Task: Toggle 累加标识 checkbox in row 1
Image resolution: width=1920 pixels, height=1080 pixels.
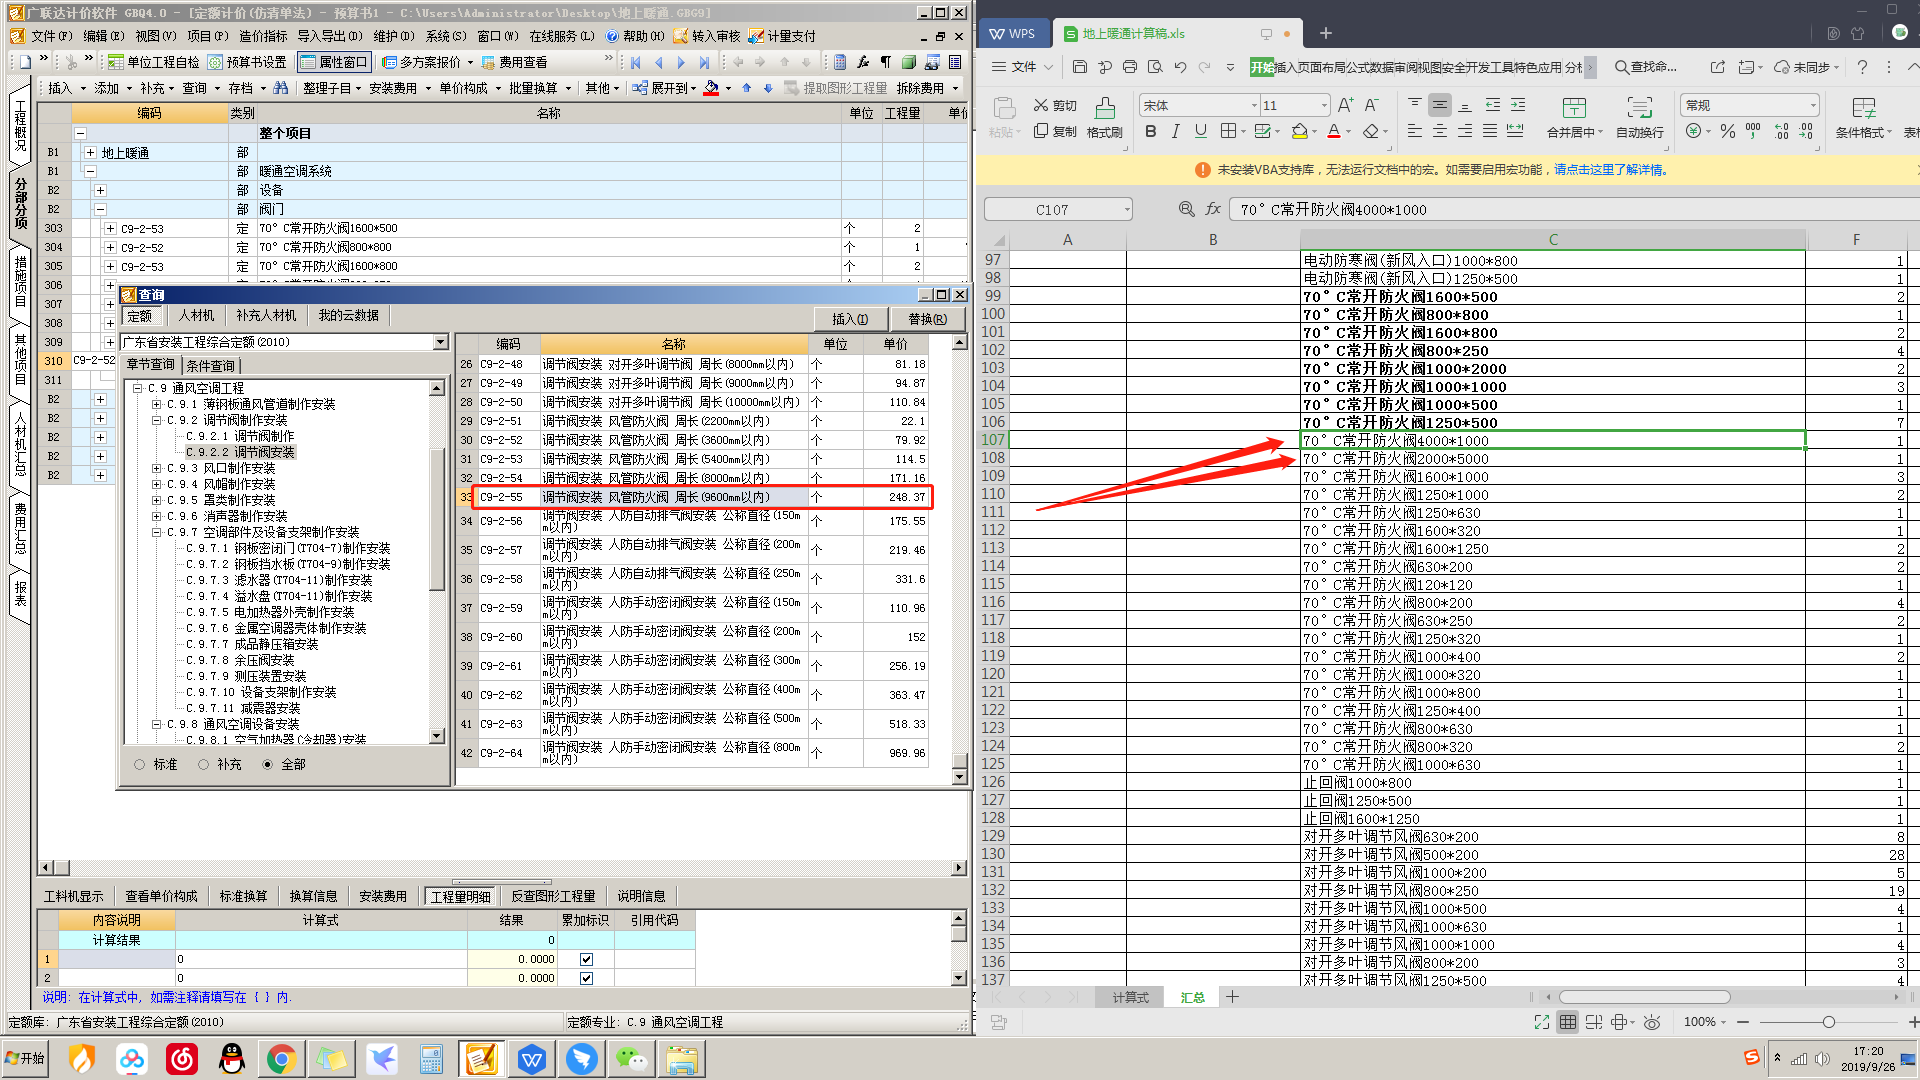Action: point(586,959)
